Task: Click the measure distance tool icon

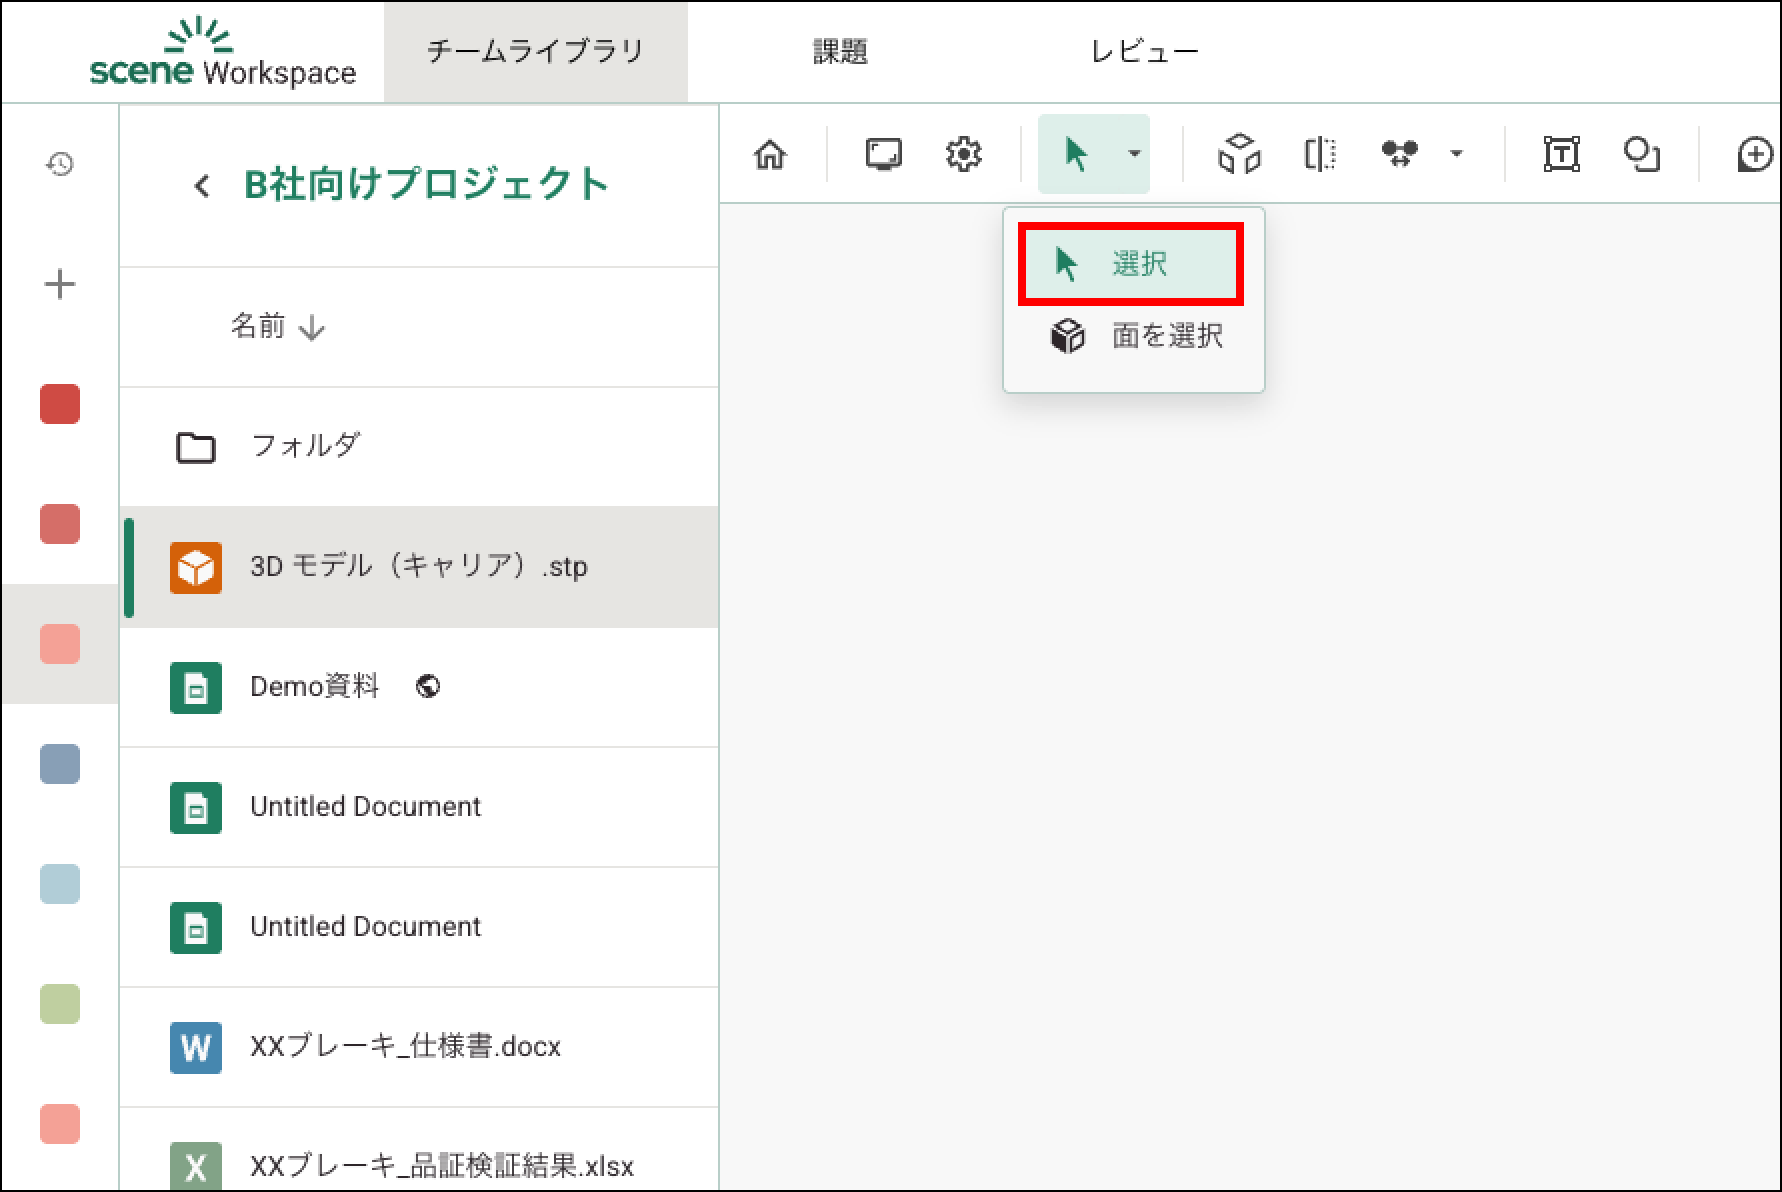Action: pos(1399,155)
